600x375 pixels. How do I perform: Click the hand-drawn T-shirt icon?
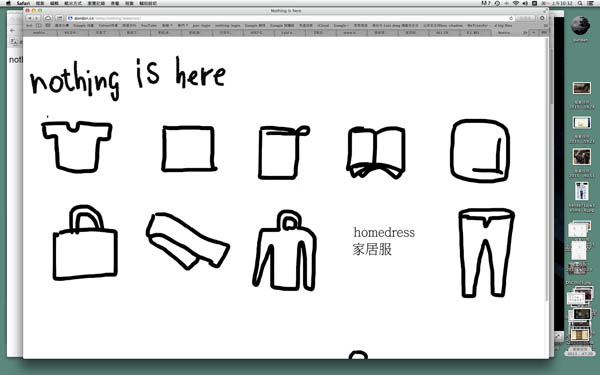pyautogui.click(x=77, y=146)
